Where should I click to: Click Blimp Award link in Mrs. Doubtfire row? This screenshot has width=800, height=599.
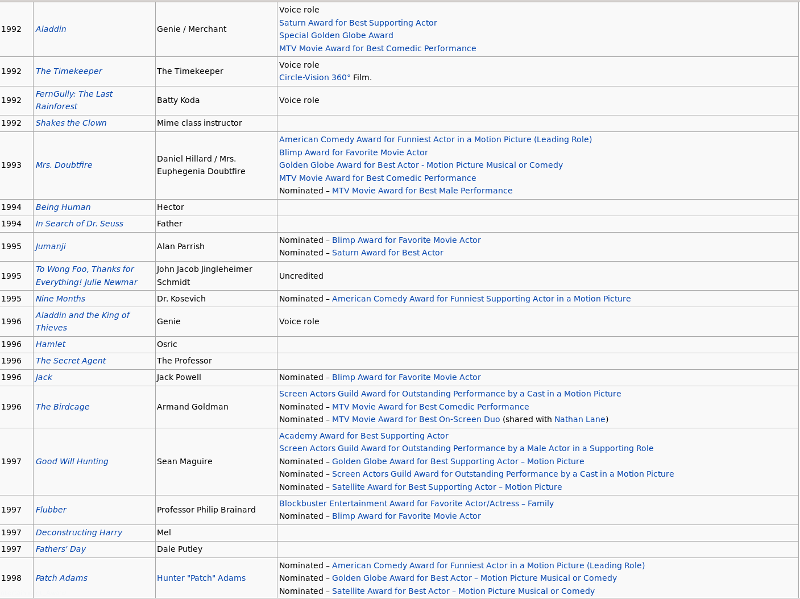pyautogui.click(x=353, y=153)
